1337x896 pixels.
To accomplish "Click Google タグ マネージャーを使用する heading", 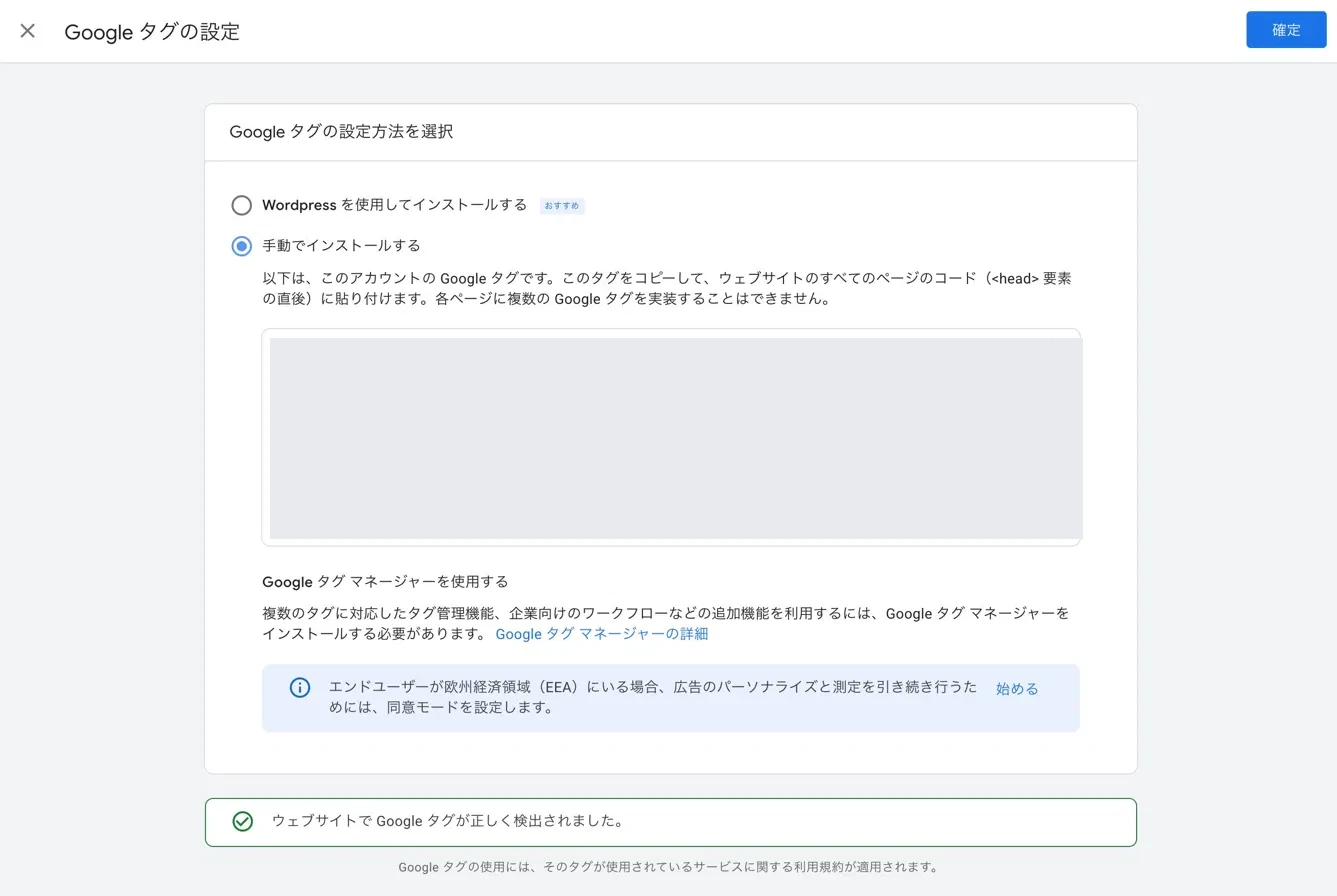I will (x=385, y=581).
